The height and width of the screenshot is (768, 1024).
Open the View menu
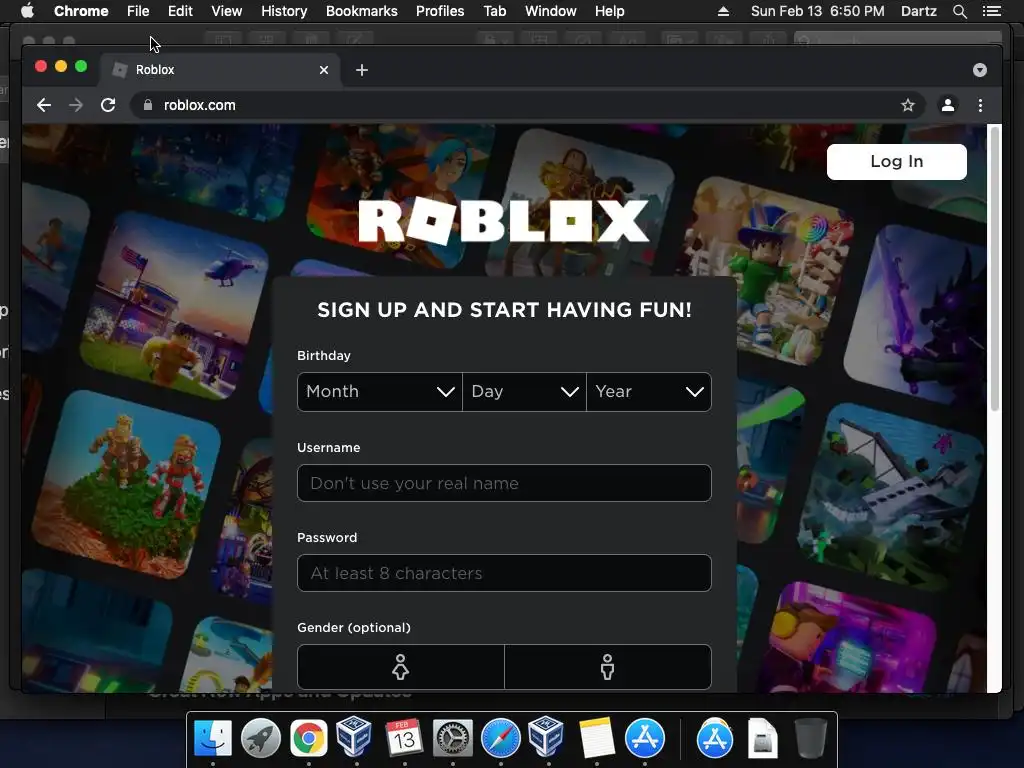pos(227,11)
